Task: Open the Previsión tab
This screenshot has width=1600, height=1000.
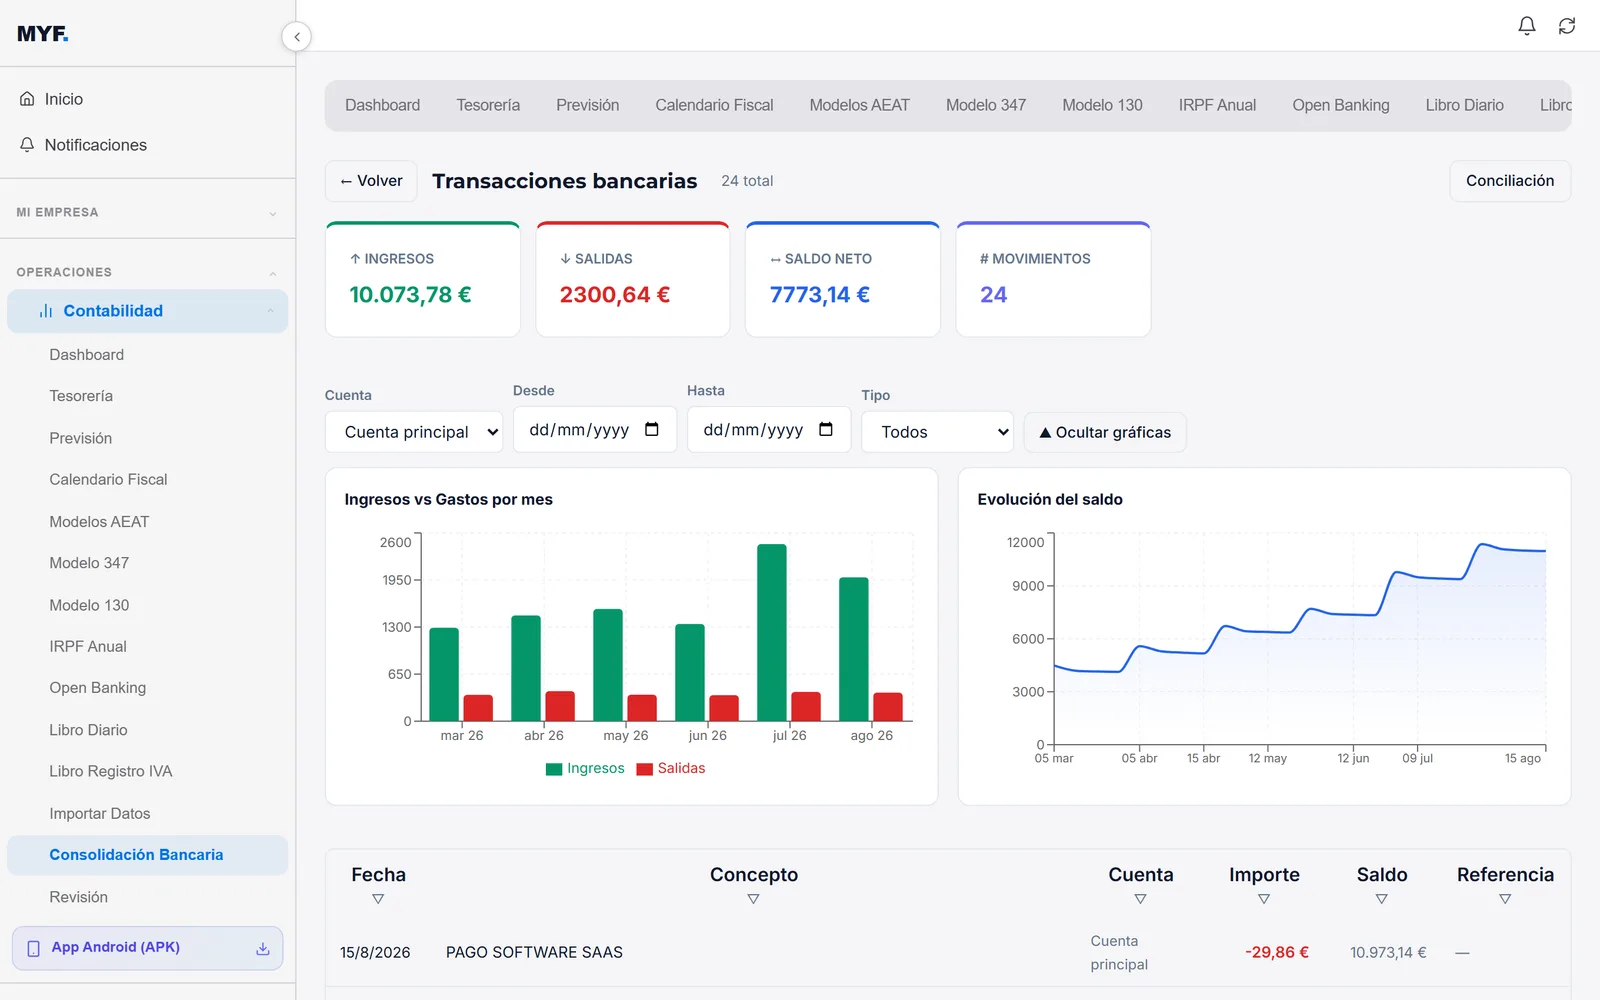Action: click(588, 105)
